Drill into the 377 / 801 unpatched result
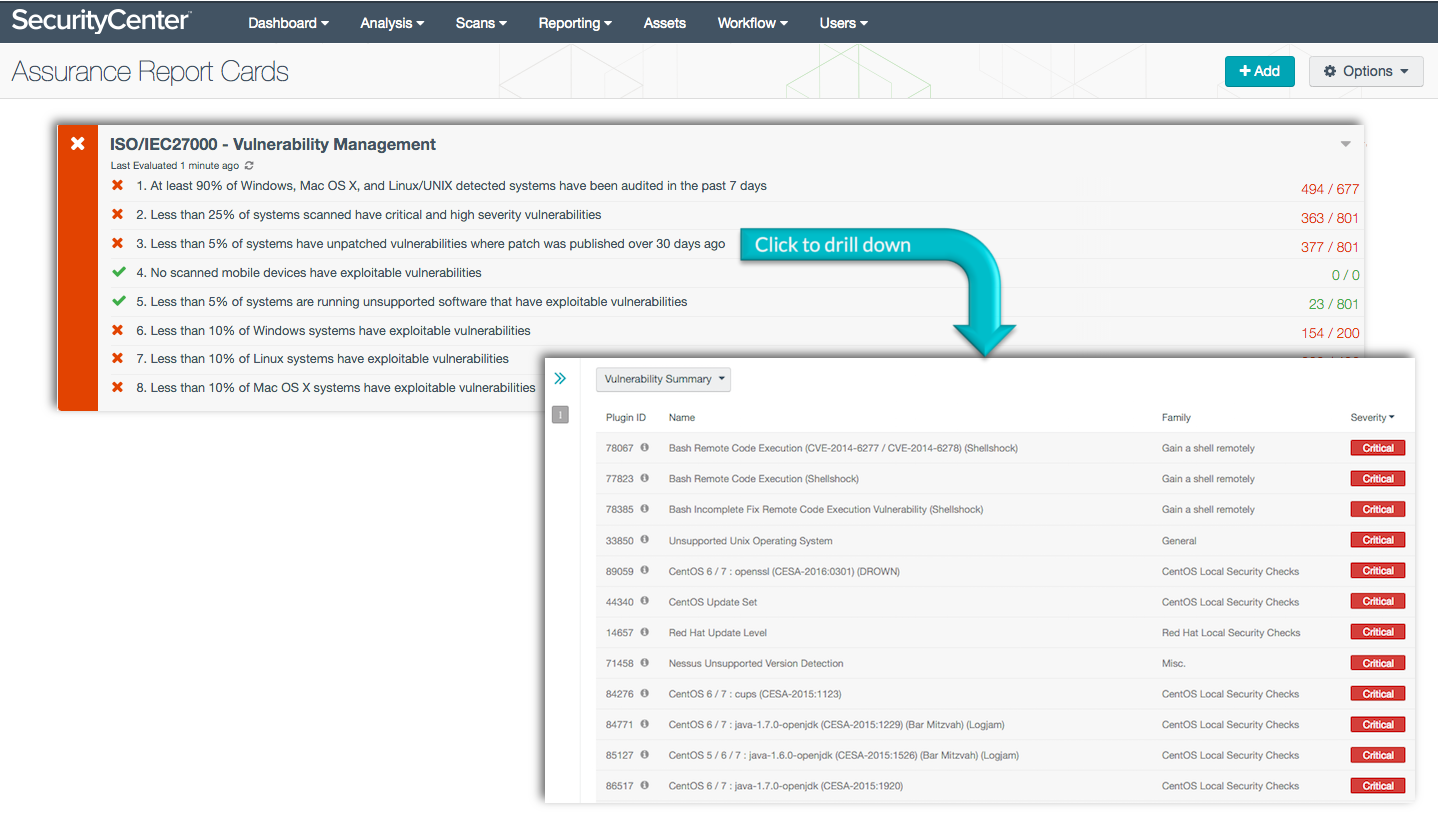The width and height of the screenshot is (1440, 820). (x=1330, y=247)
